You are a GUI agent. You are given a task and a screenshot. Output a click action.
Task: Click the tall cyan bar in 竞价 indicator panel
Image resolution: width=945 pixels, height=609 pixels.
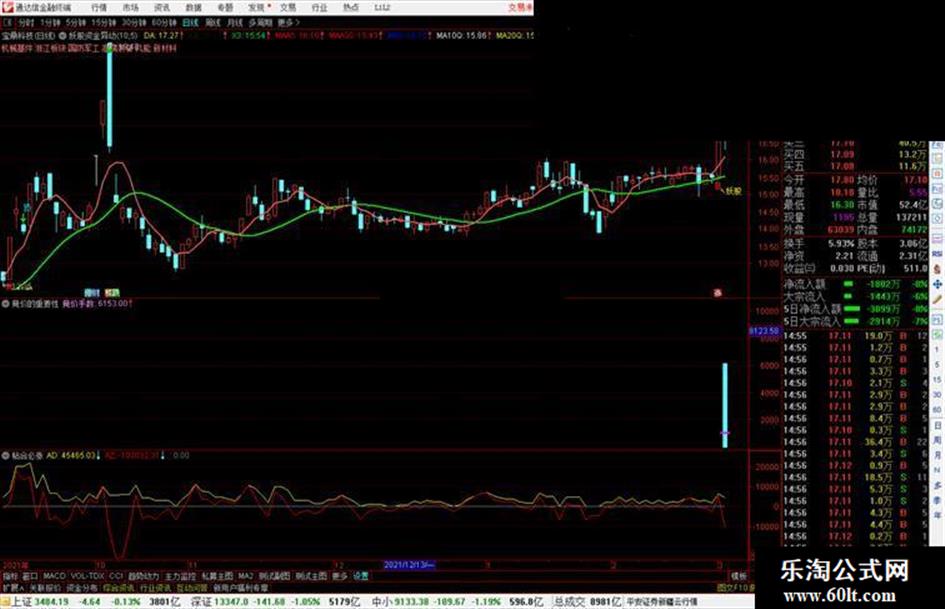[725, 405]
